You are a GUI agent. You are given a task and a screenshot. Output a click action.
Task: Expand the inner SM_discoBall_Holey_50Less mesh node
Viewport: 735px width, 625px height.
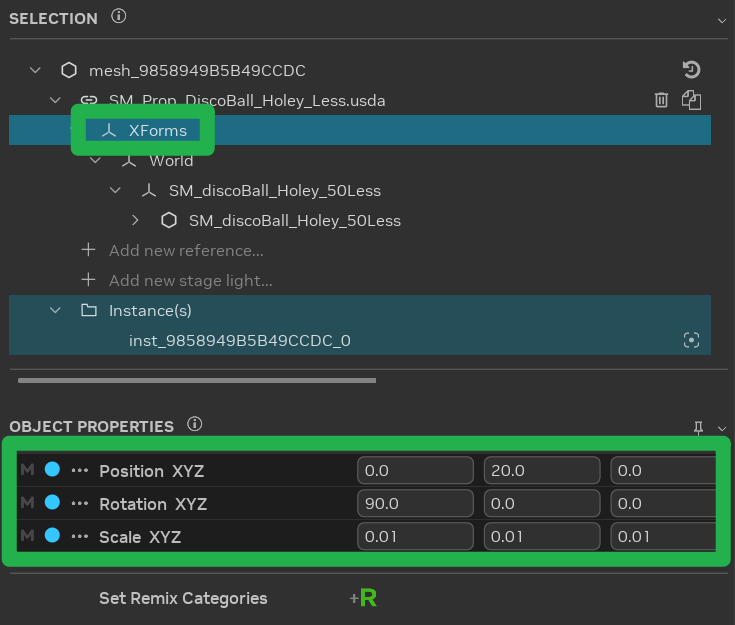pyautogui.click(x=136, y=221)
